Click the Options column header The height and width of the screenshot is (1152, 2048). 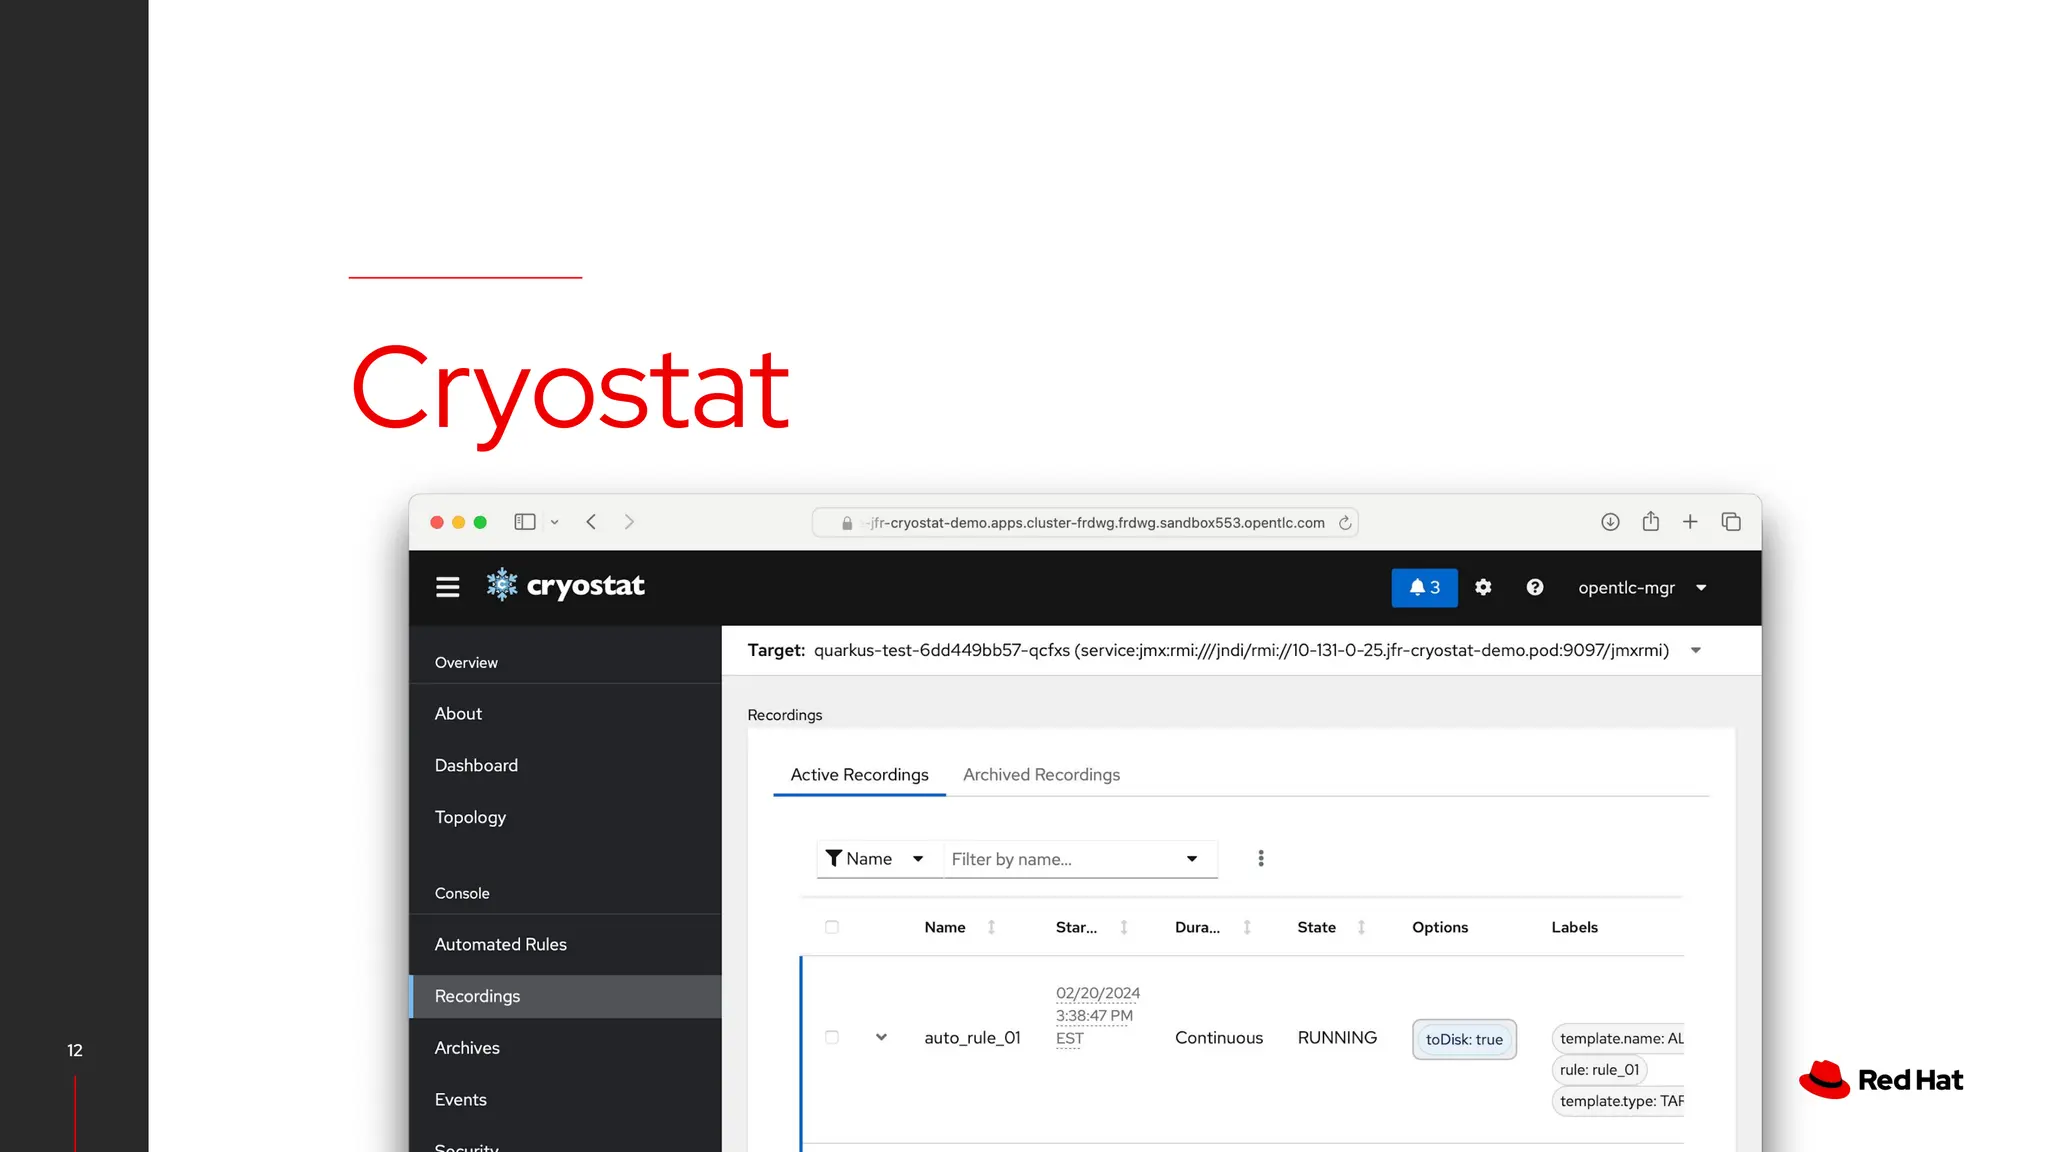(1440, 928)
